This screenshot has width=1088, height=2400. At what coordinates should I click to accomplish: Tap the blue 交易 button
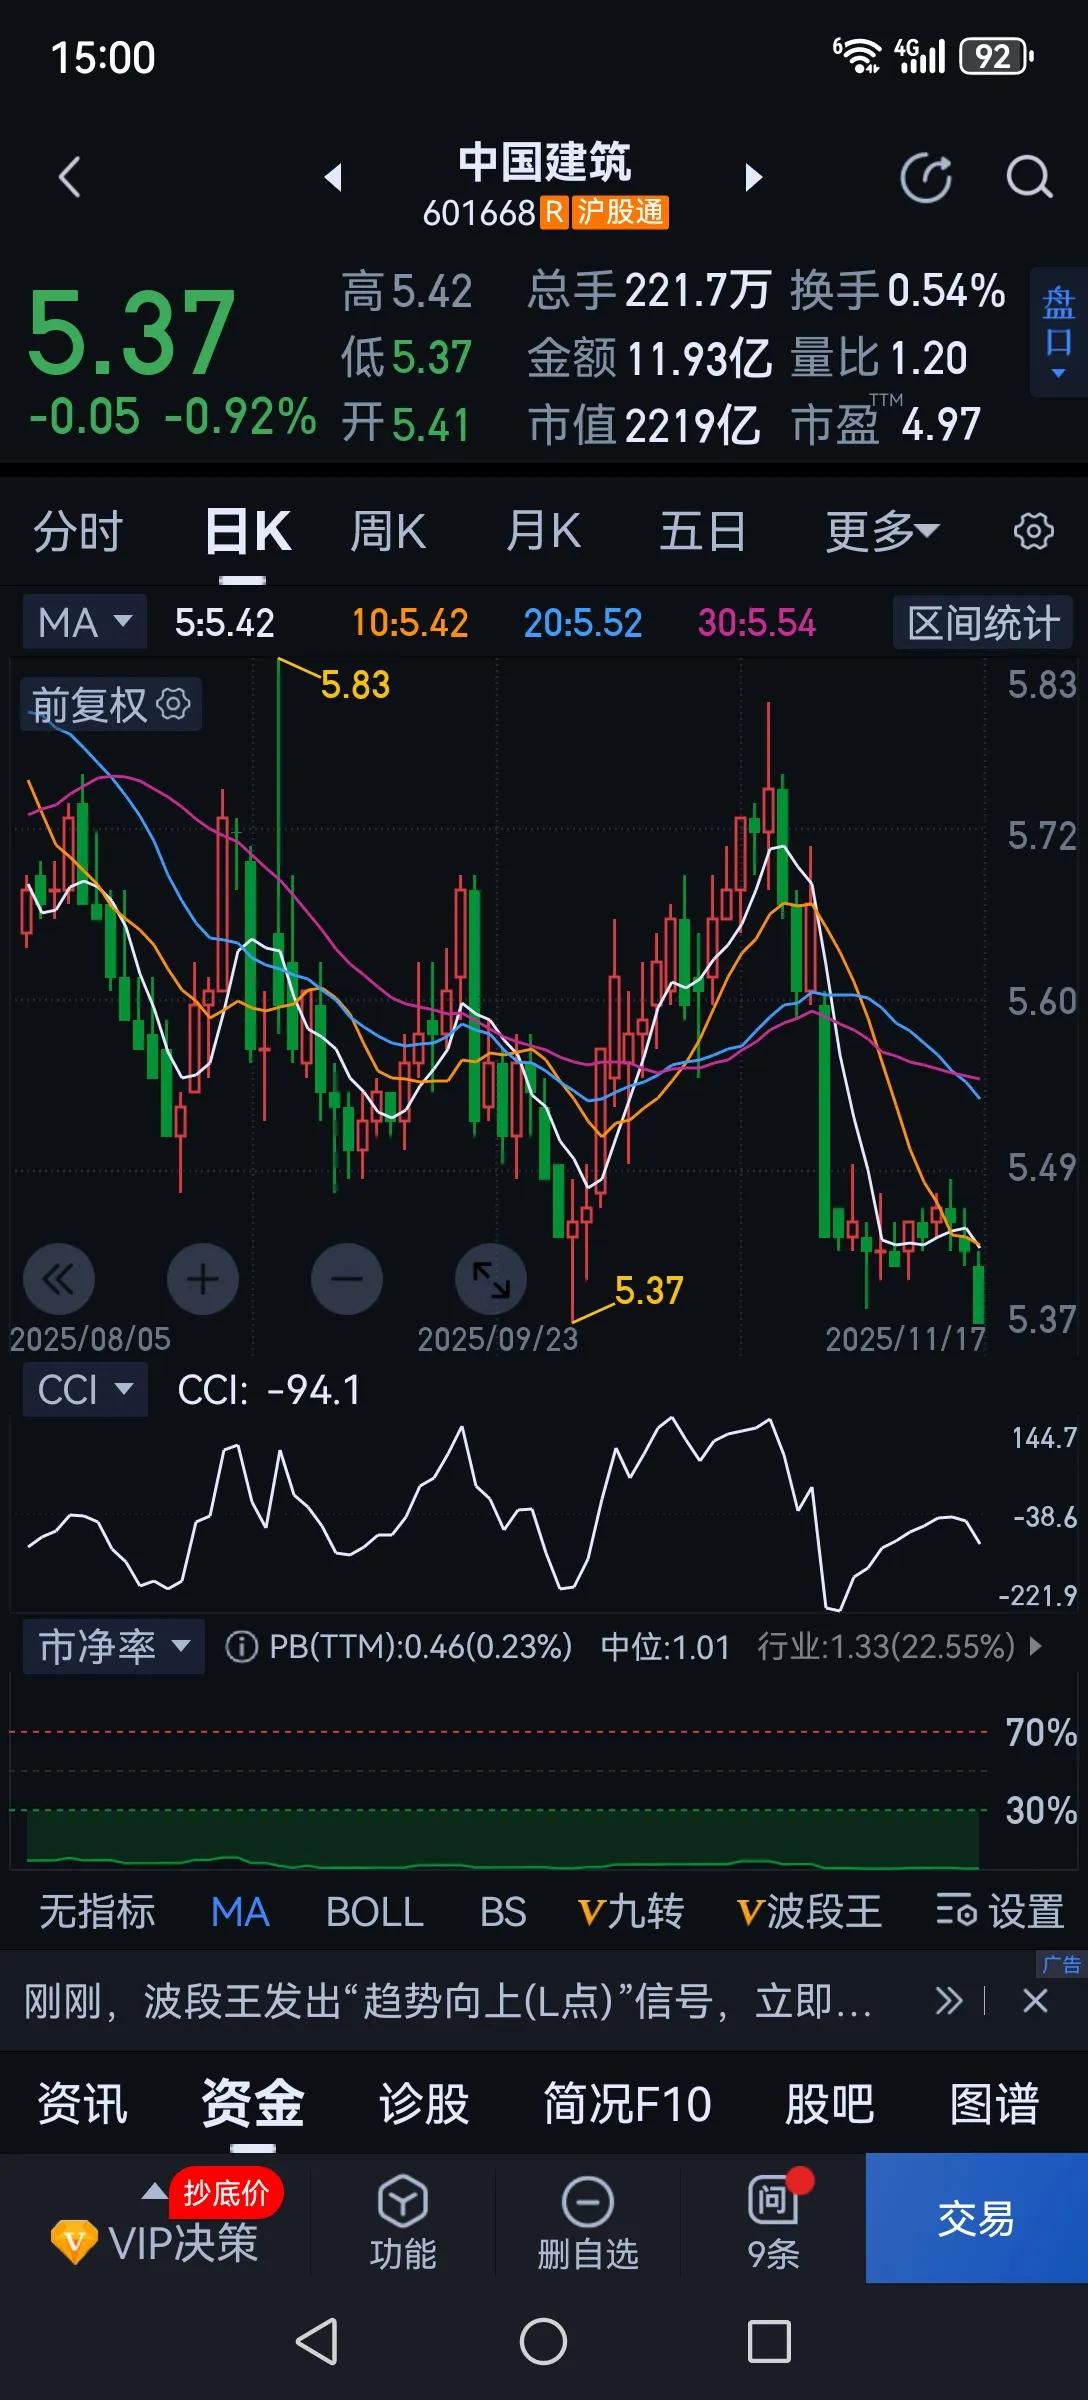click(x=977, y=2218)
